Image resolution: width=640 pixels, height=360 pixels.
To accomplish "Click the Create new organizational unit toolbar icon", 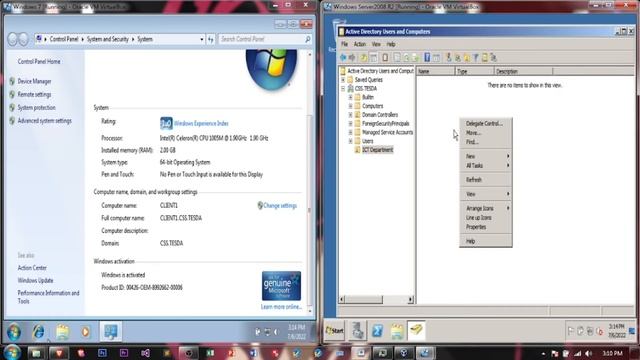I will pyautogui.click(x=467, y=58).
